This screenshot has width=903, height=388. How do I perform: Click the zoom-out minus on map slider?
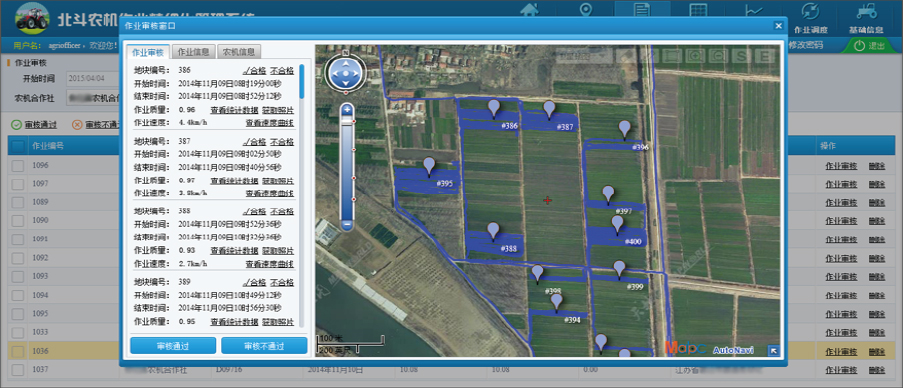[x=347, y=224]
